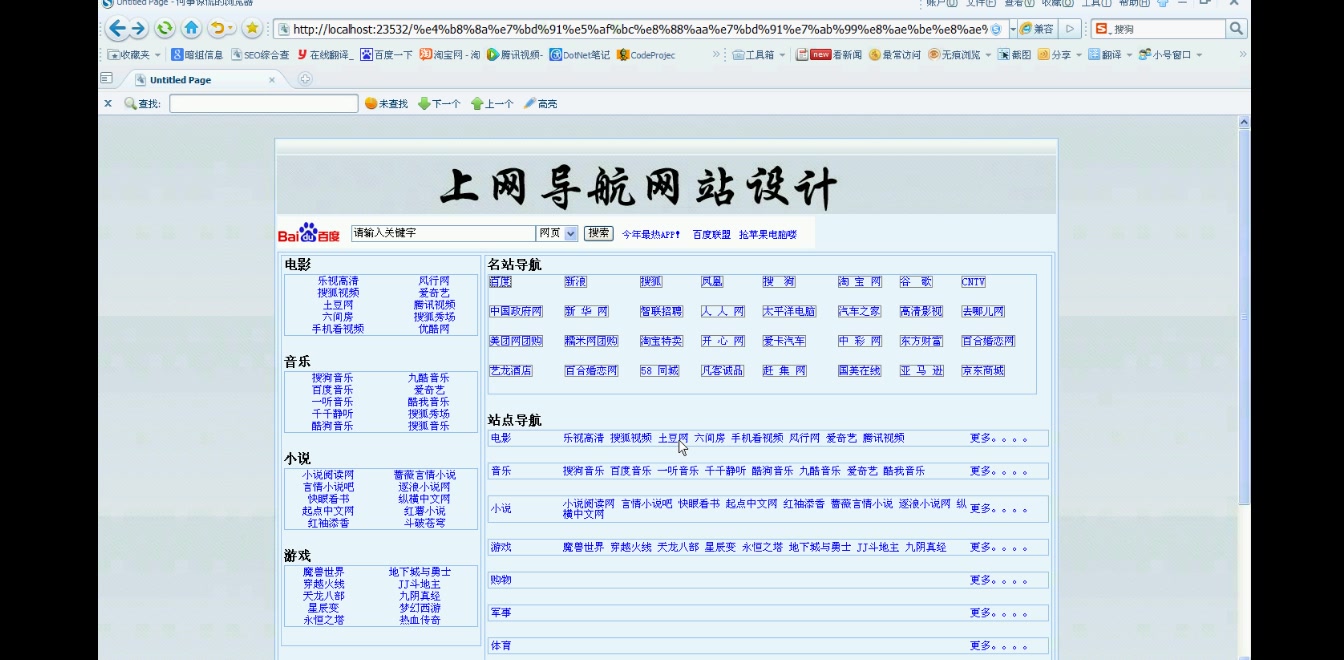
Task: Toggle 兼容 compatibility mode button
Action: coord(1036,29)
